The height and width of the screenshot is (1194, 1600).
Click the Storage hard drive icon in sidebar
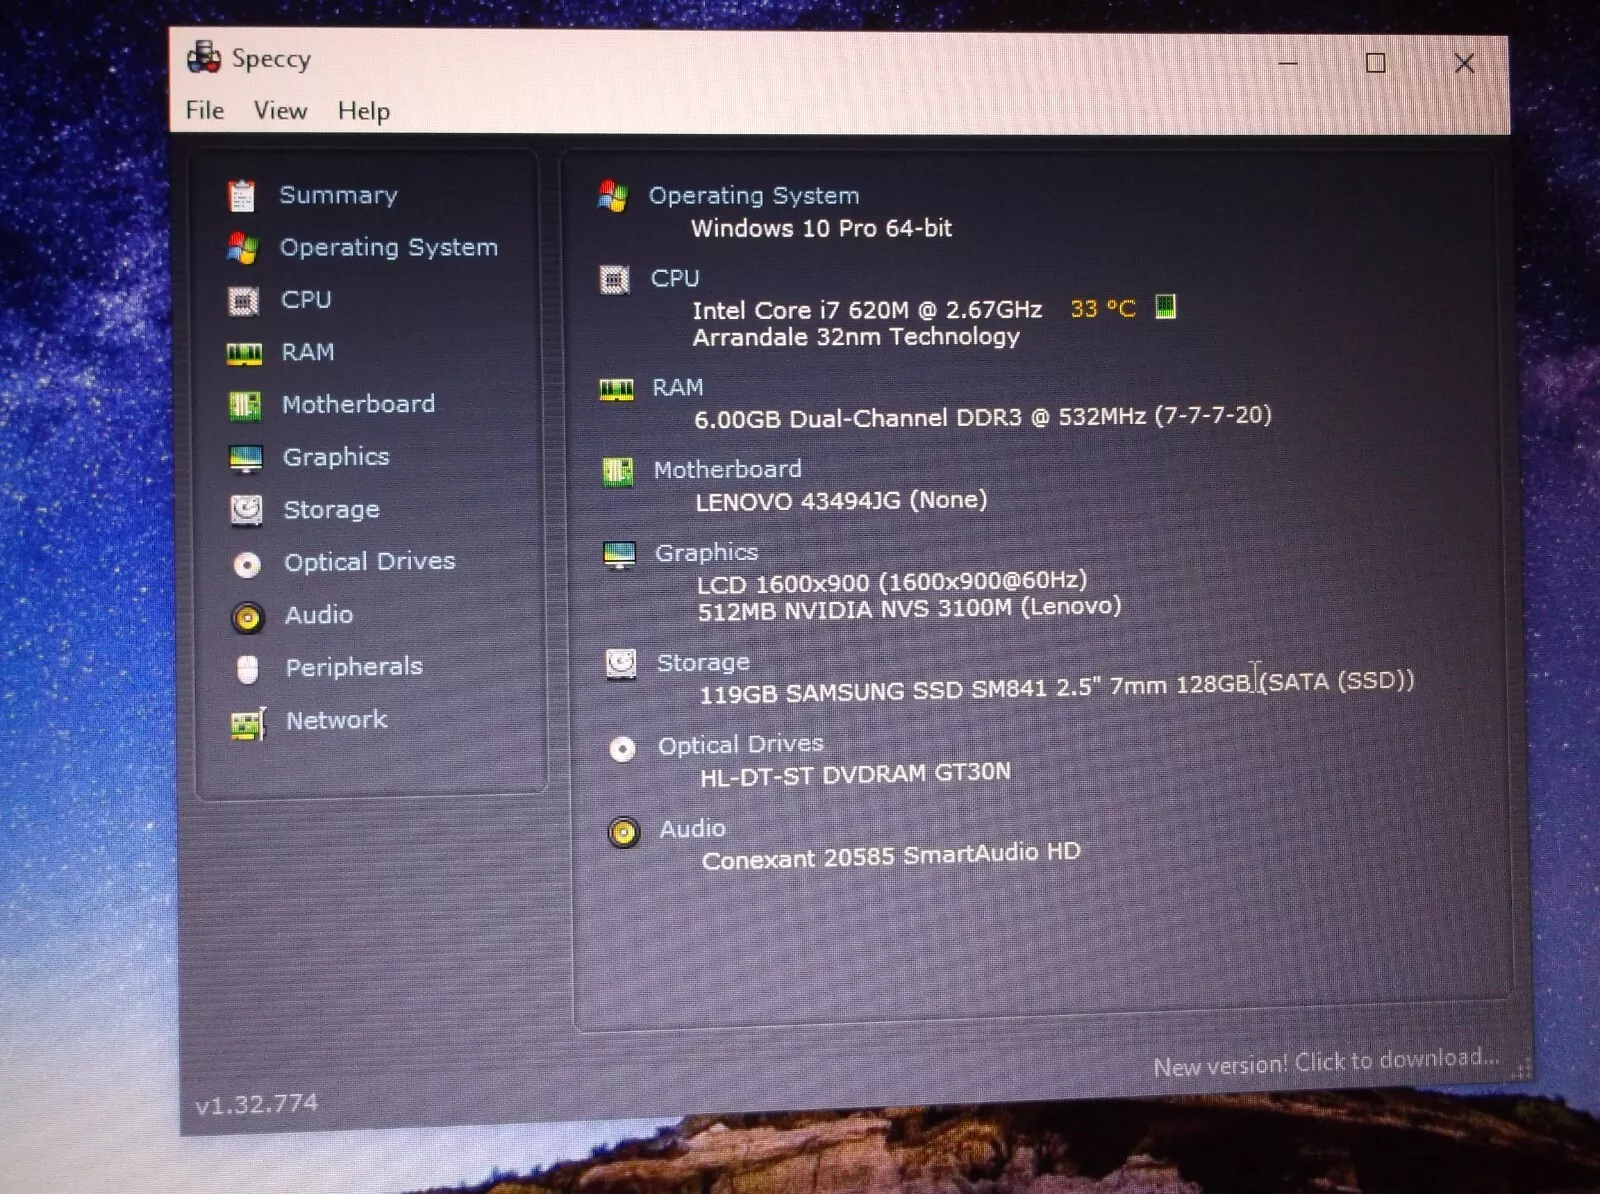tap(246, 510)
